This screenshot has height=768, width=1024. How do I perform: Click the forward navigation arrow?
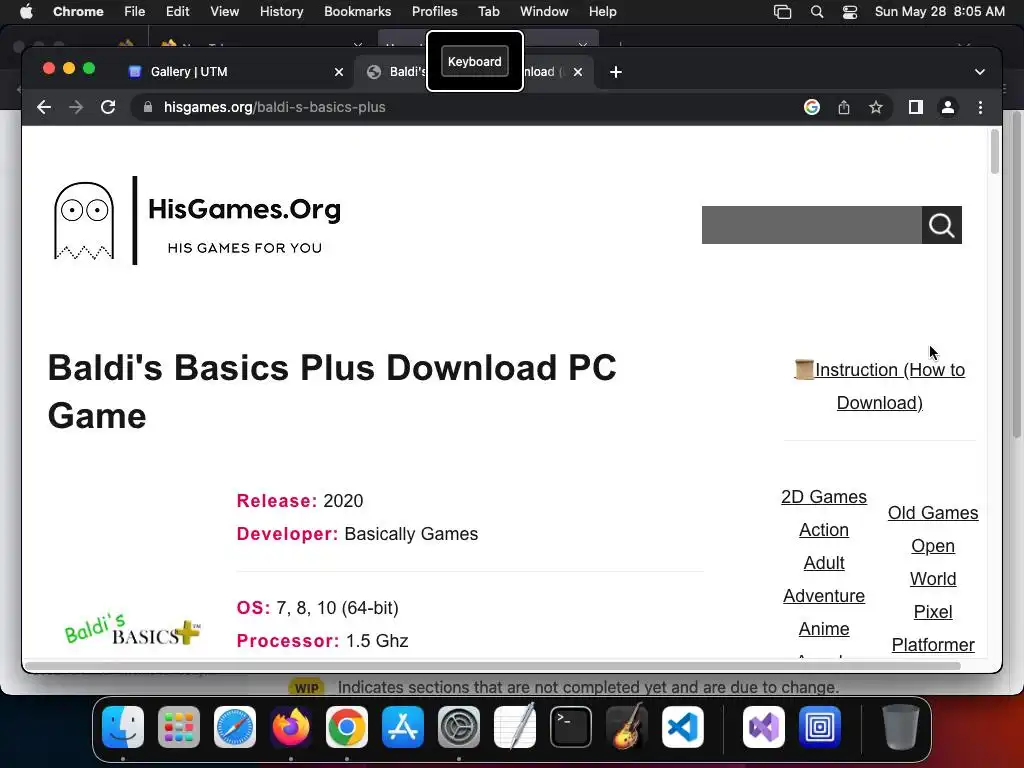coord(76,107)
